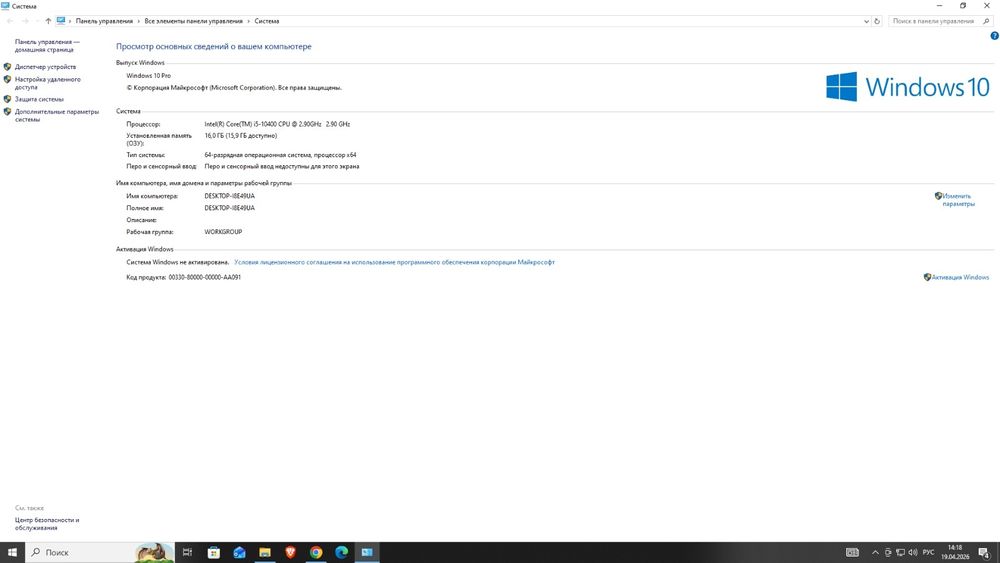Click shield icon beside Защита системы
Viewport: 1000px width, 563px height.
8,99
